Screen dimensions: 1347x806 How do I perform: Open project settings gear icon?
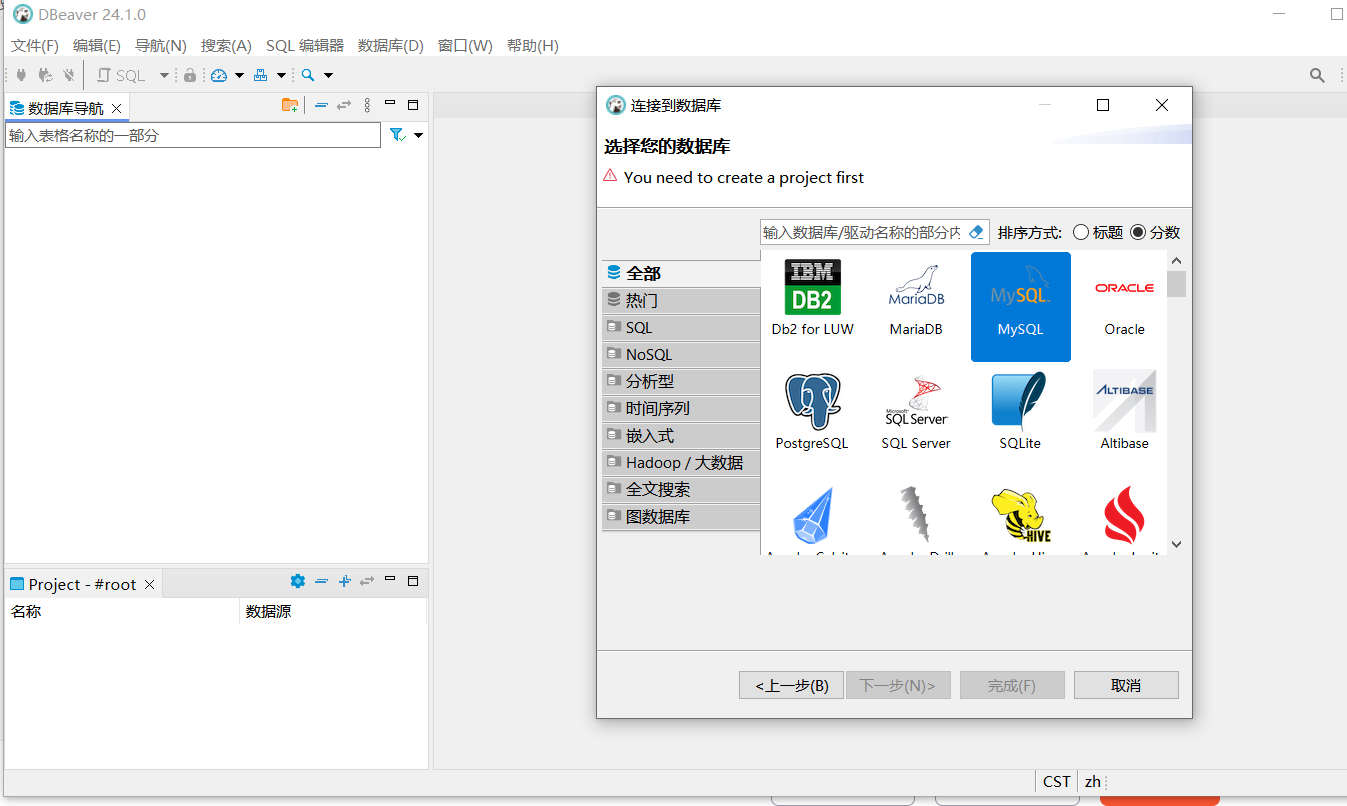tap(297, 581)
